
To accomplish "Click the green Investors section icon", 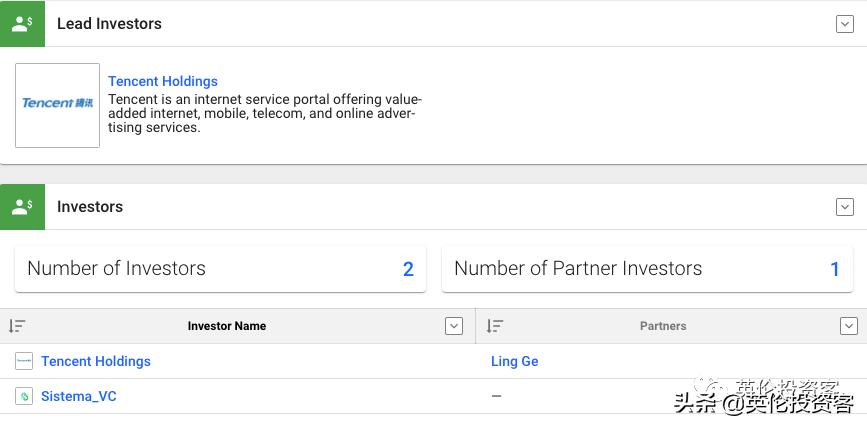I will pyautogui.click(x=22, y=207).
